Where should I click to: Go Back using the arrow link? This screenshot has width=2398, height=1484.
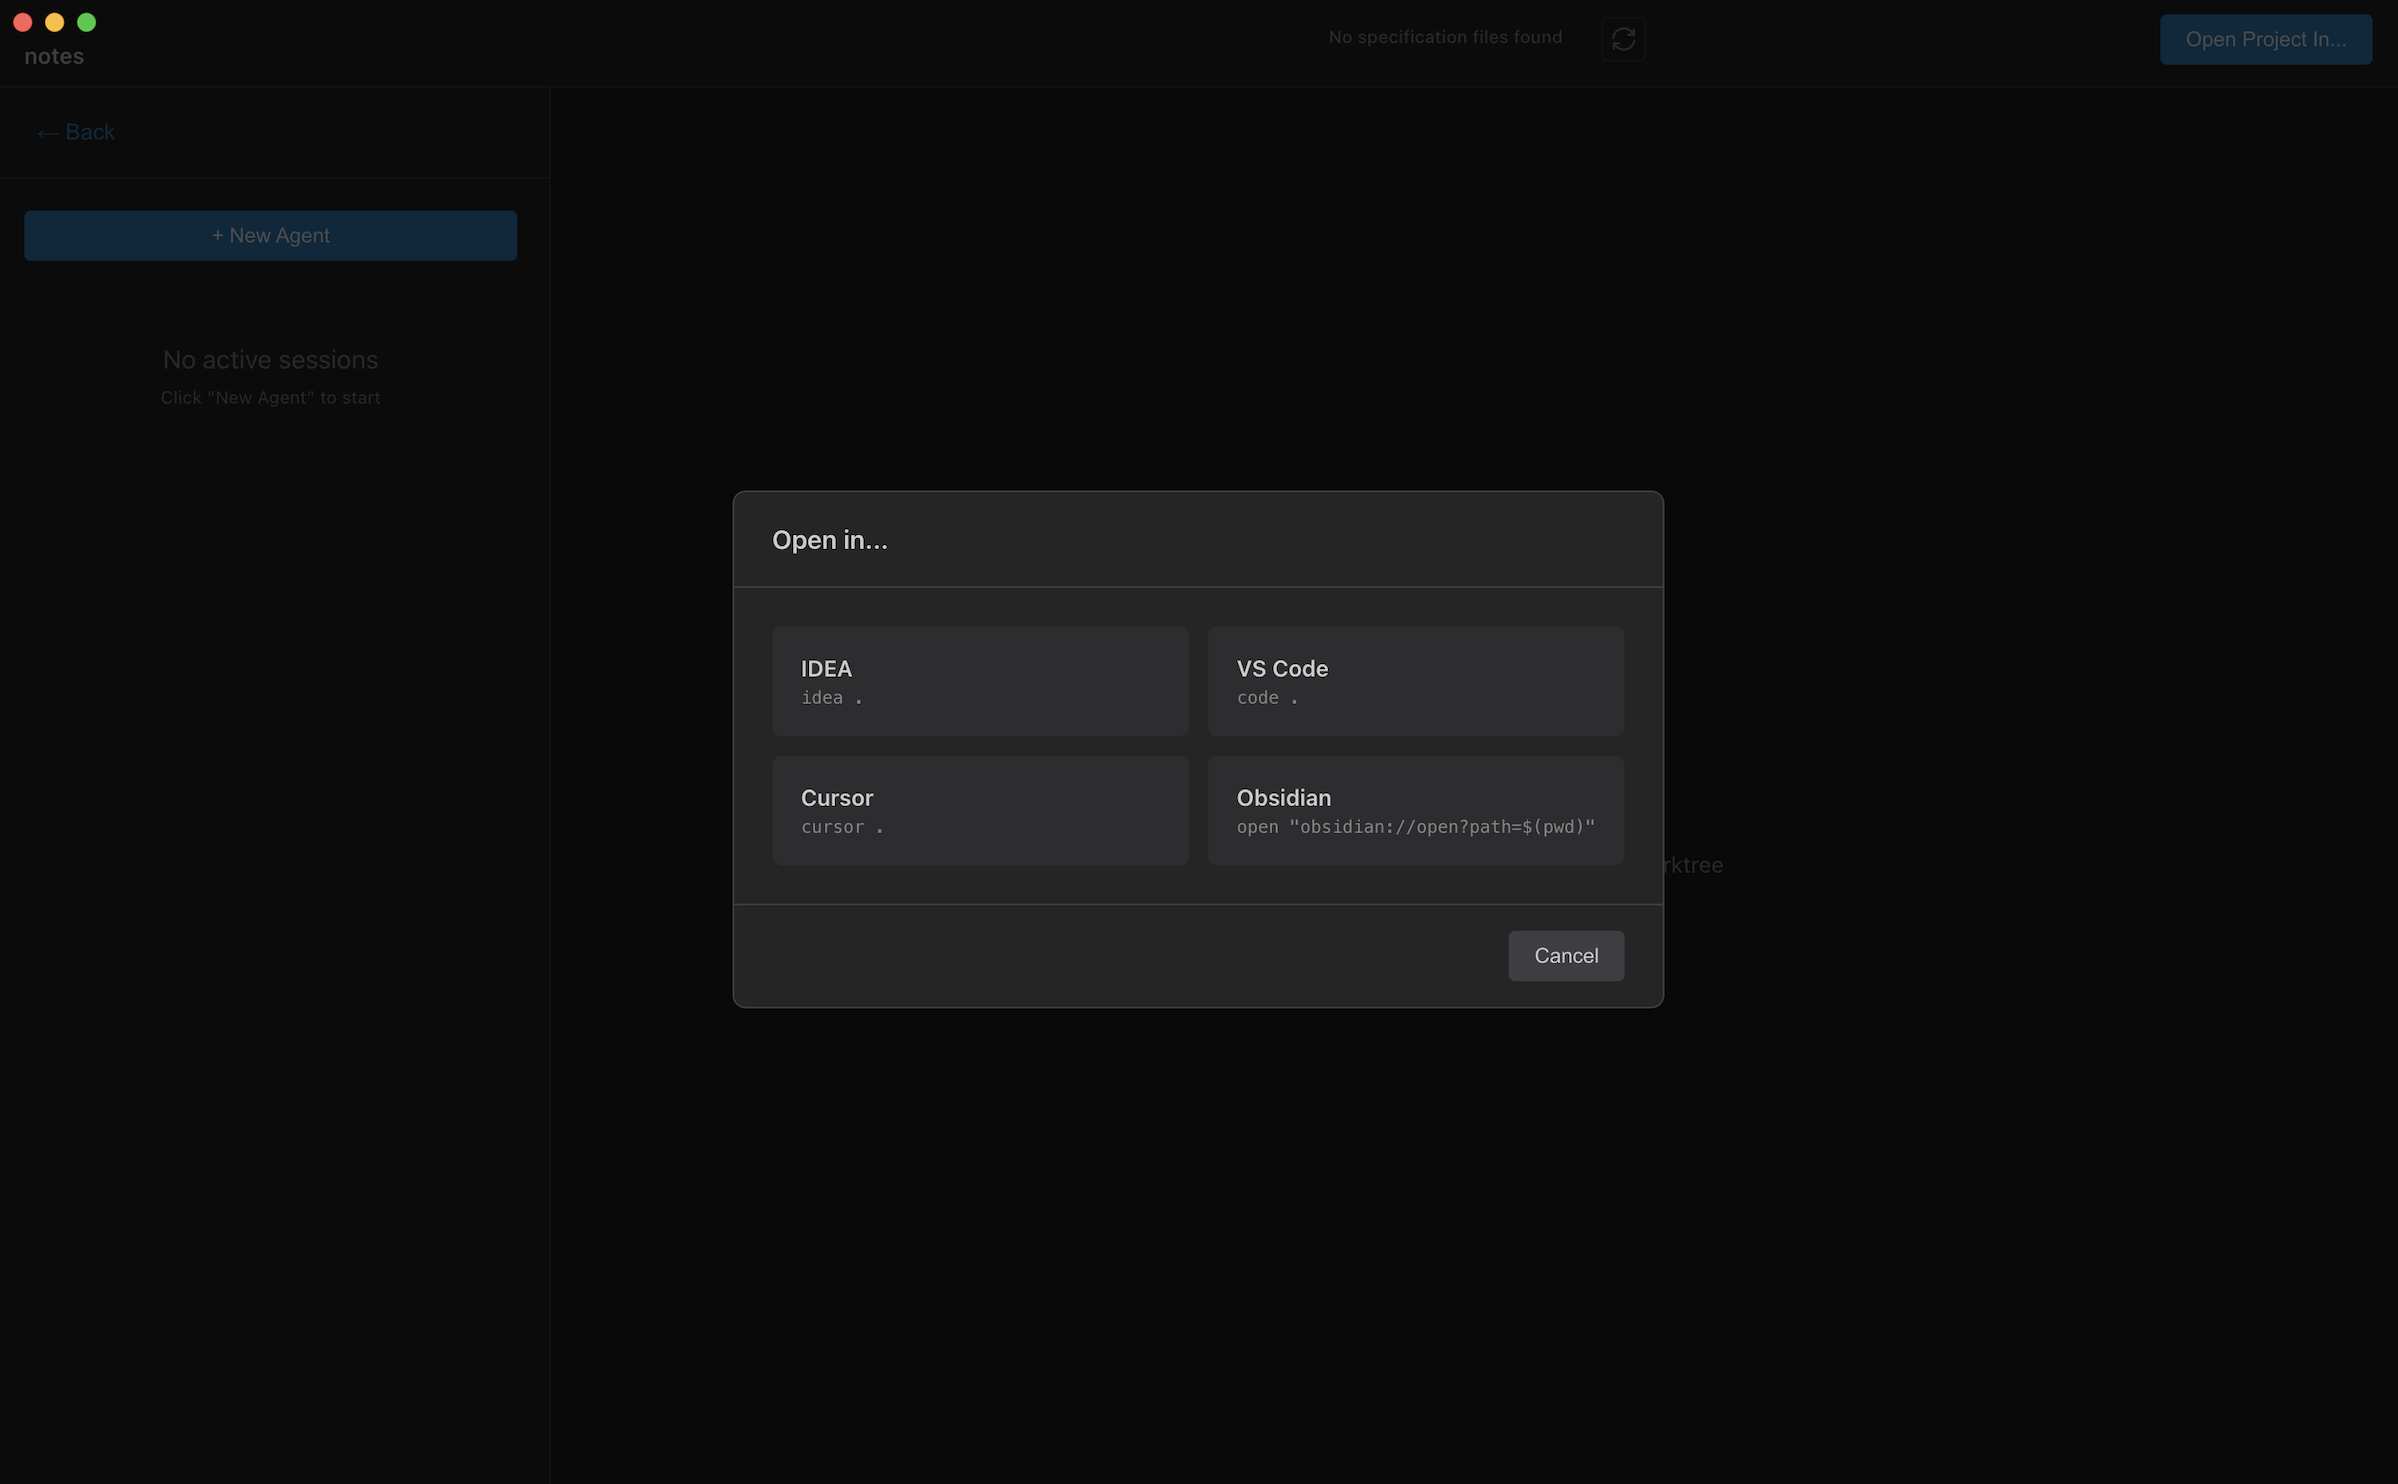(76, 132)
